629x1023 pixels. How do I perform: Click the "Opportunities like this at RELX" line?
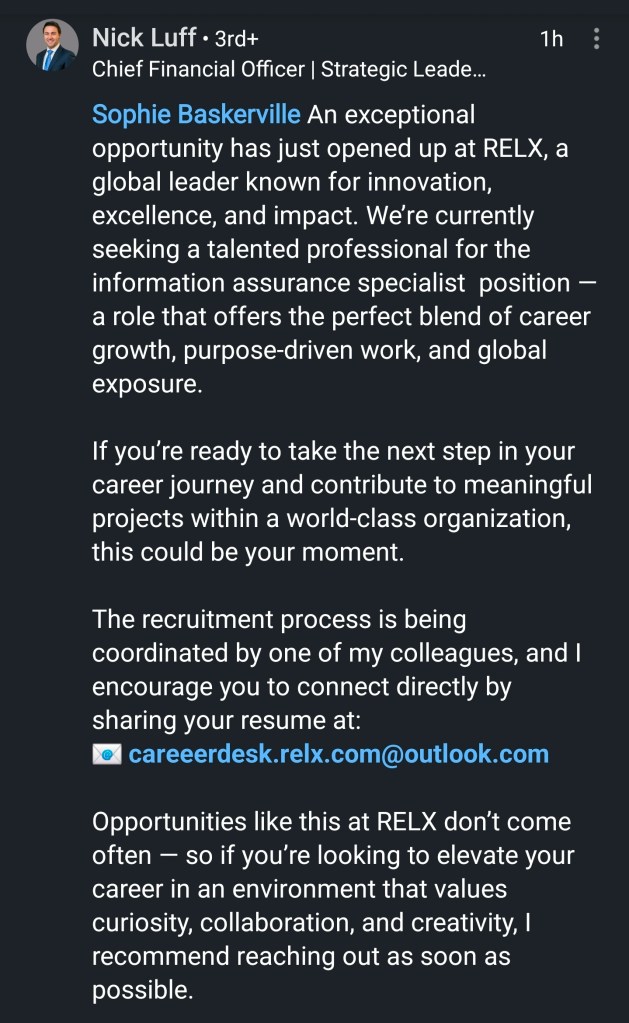click(x=330, y=821)
